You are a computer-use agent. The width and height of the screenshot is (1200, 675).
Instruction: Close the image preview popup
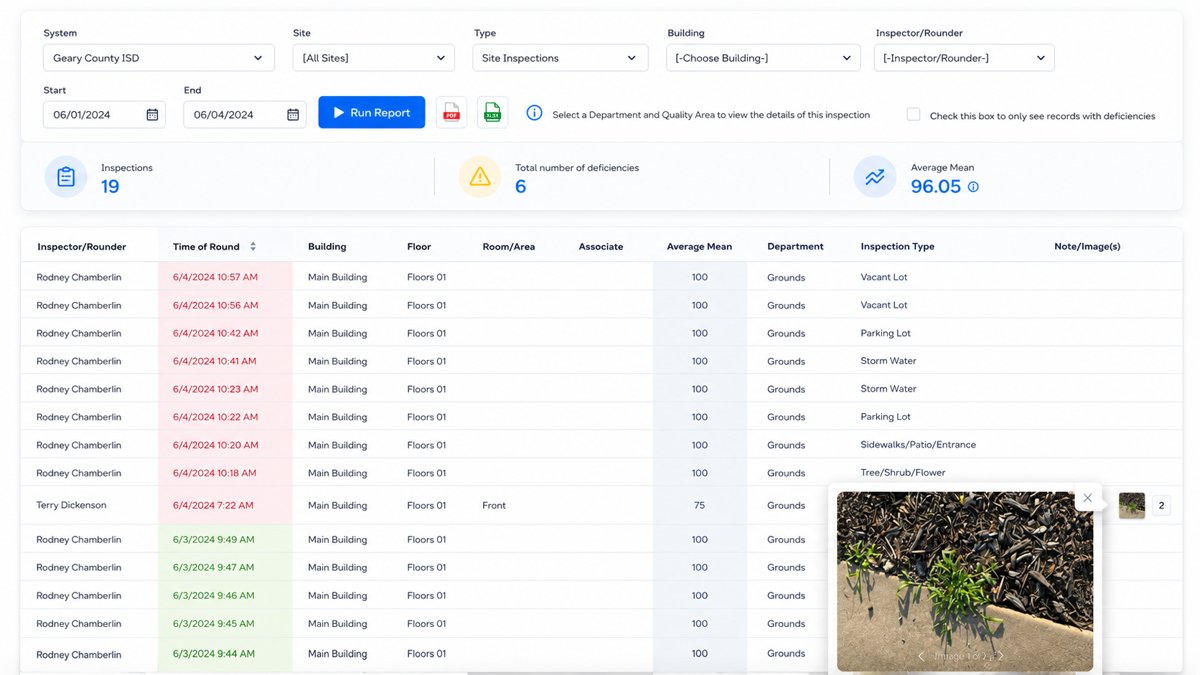point(1087,498)
